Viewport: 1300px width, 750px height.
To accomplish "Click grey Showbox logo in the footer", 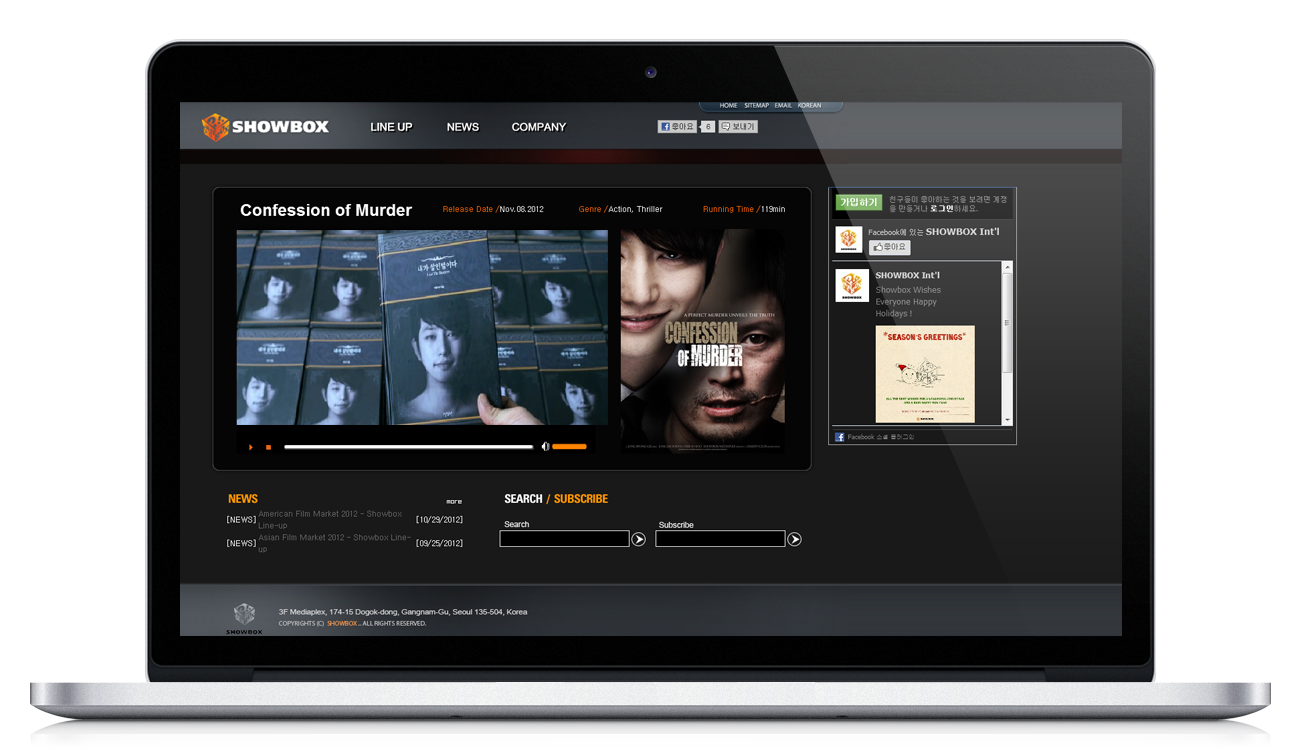I will [244, 617].
